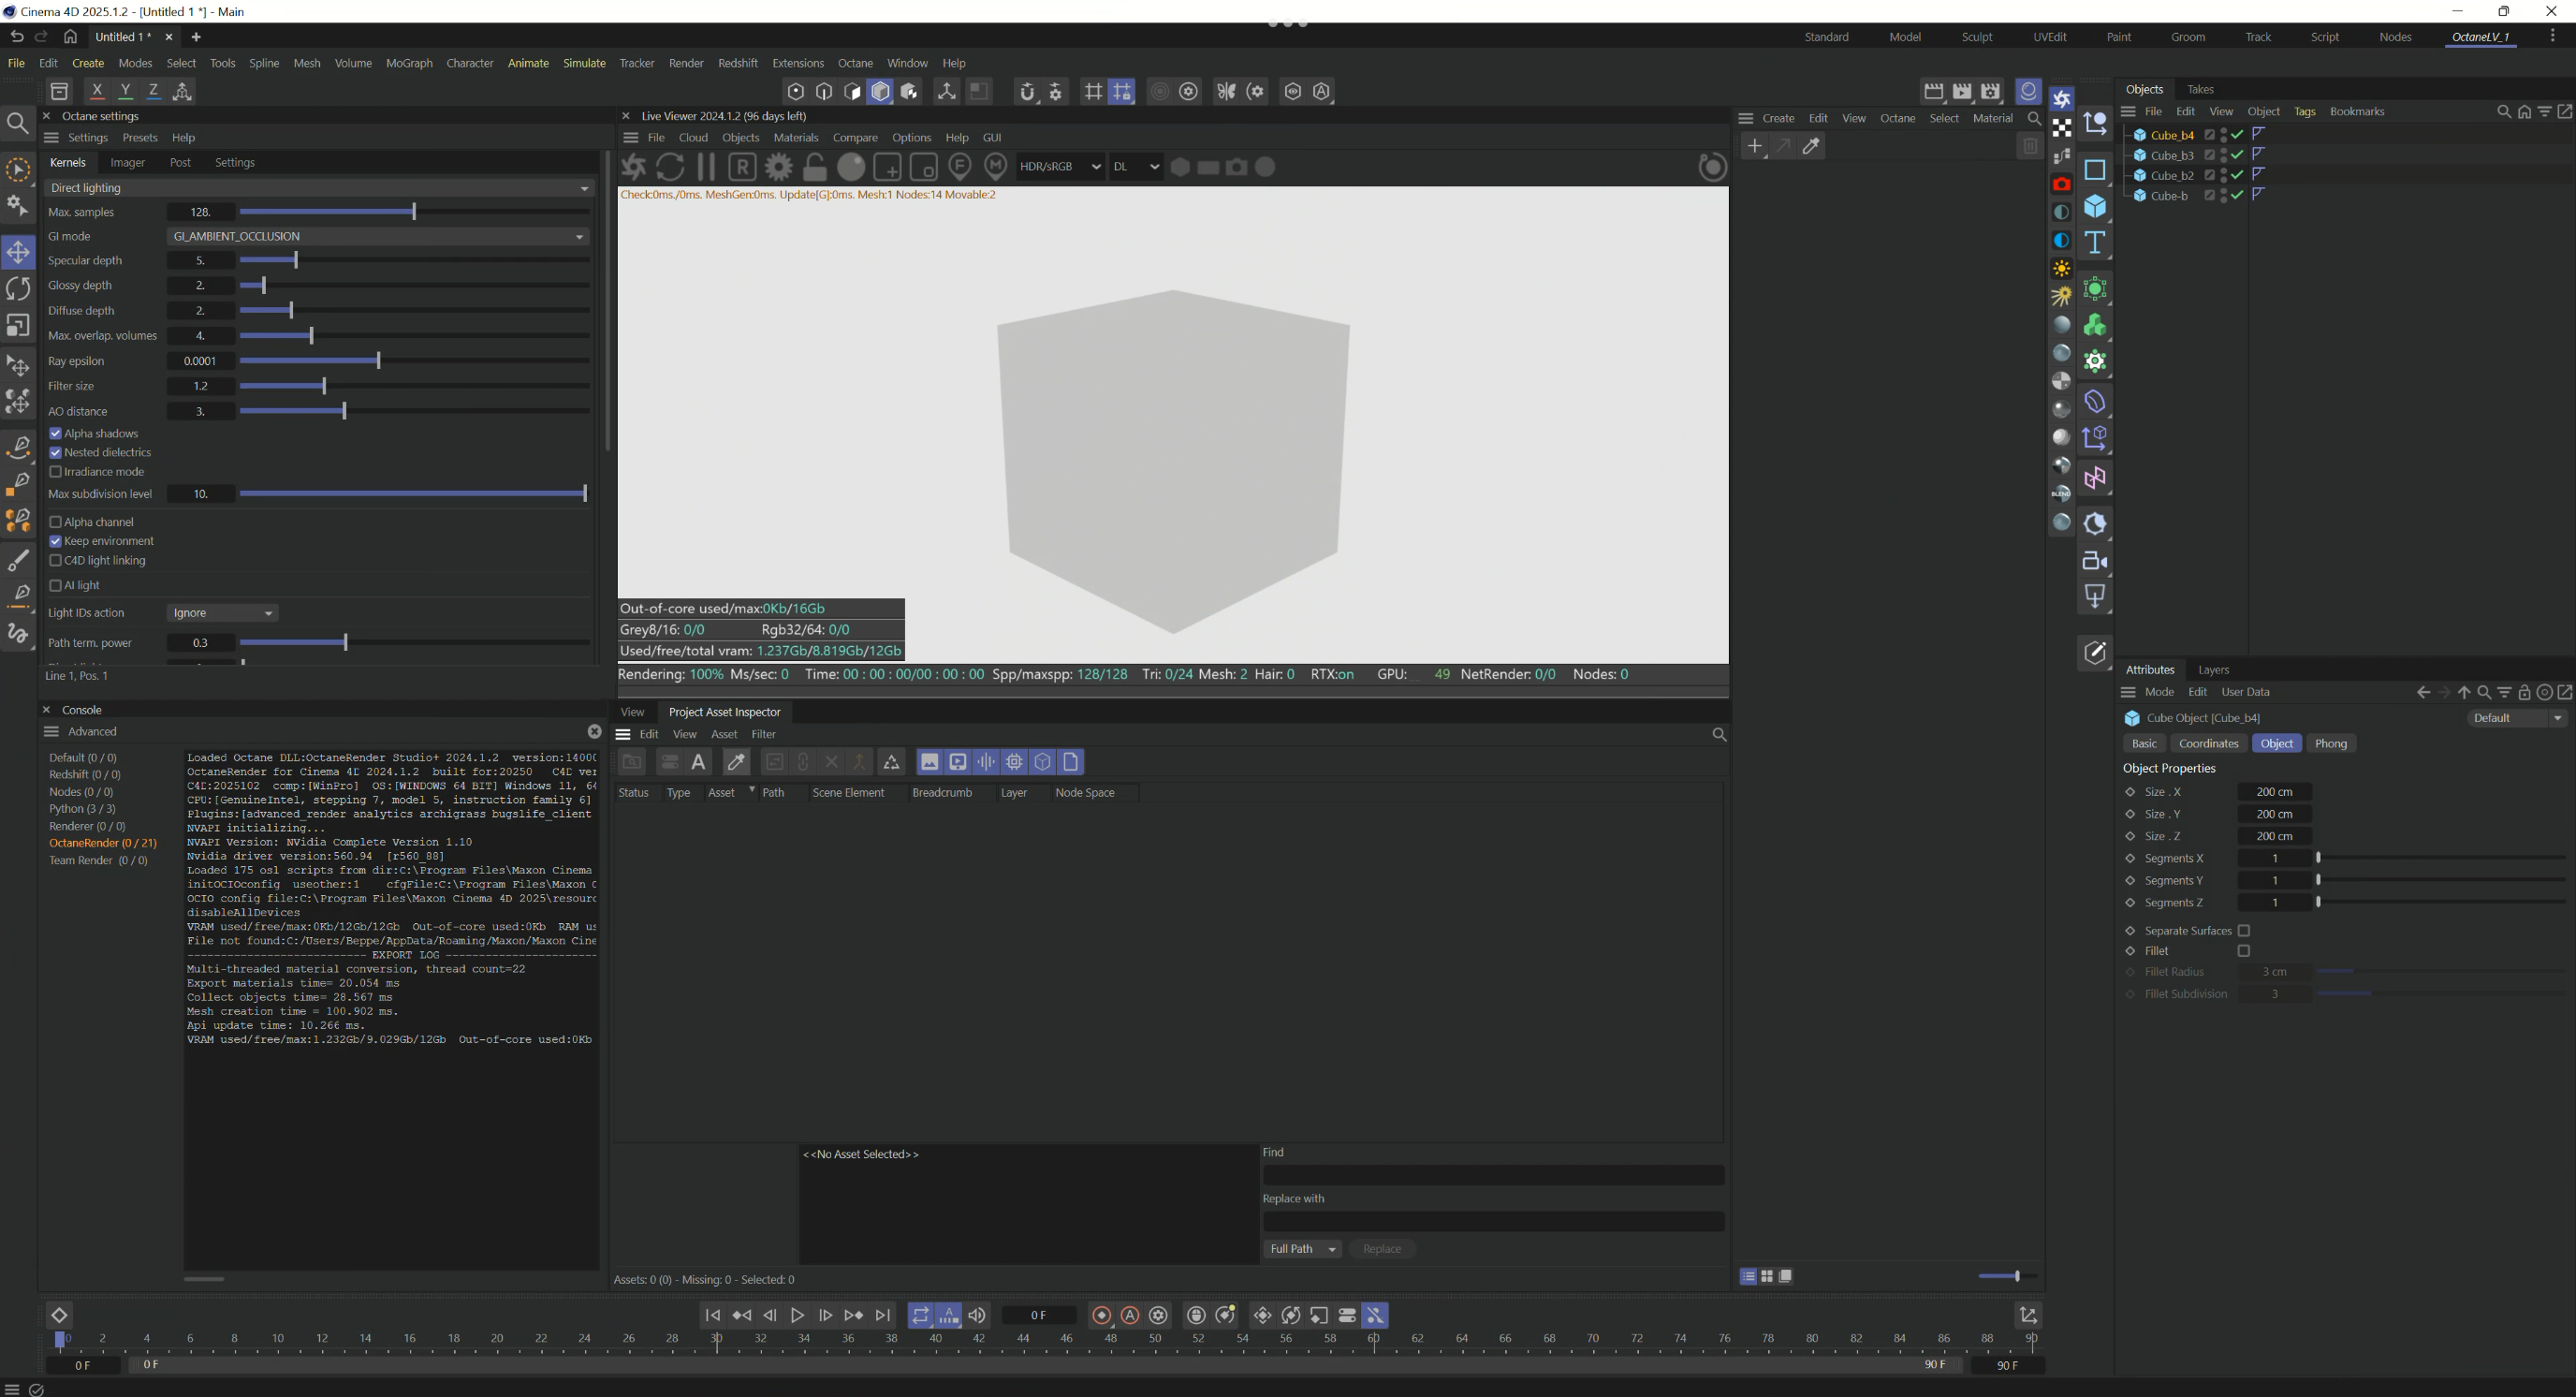Switch to the Imager tab
The height and width of the screenshot is (1397, 2576).
click(x=127, y=163)
